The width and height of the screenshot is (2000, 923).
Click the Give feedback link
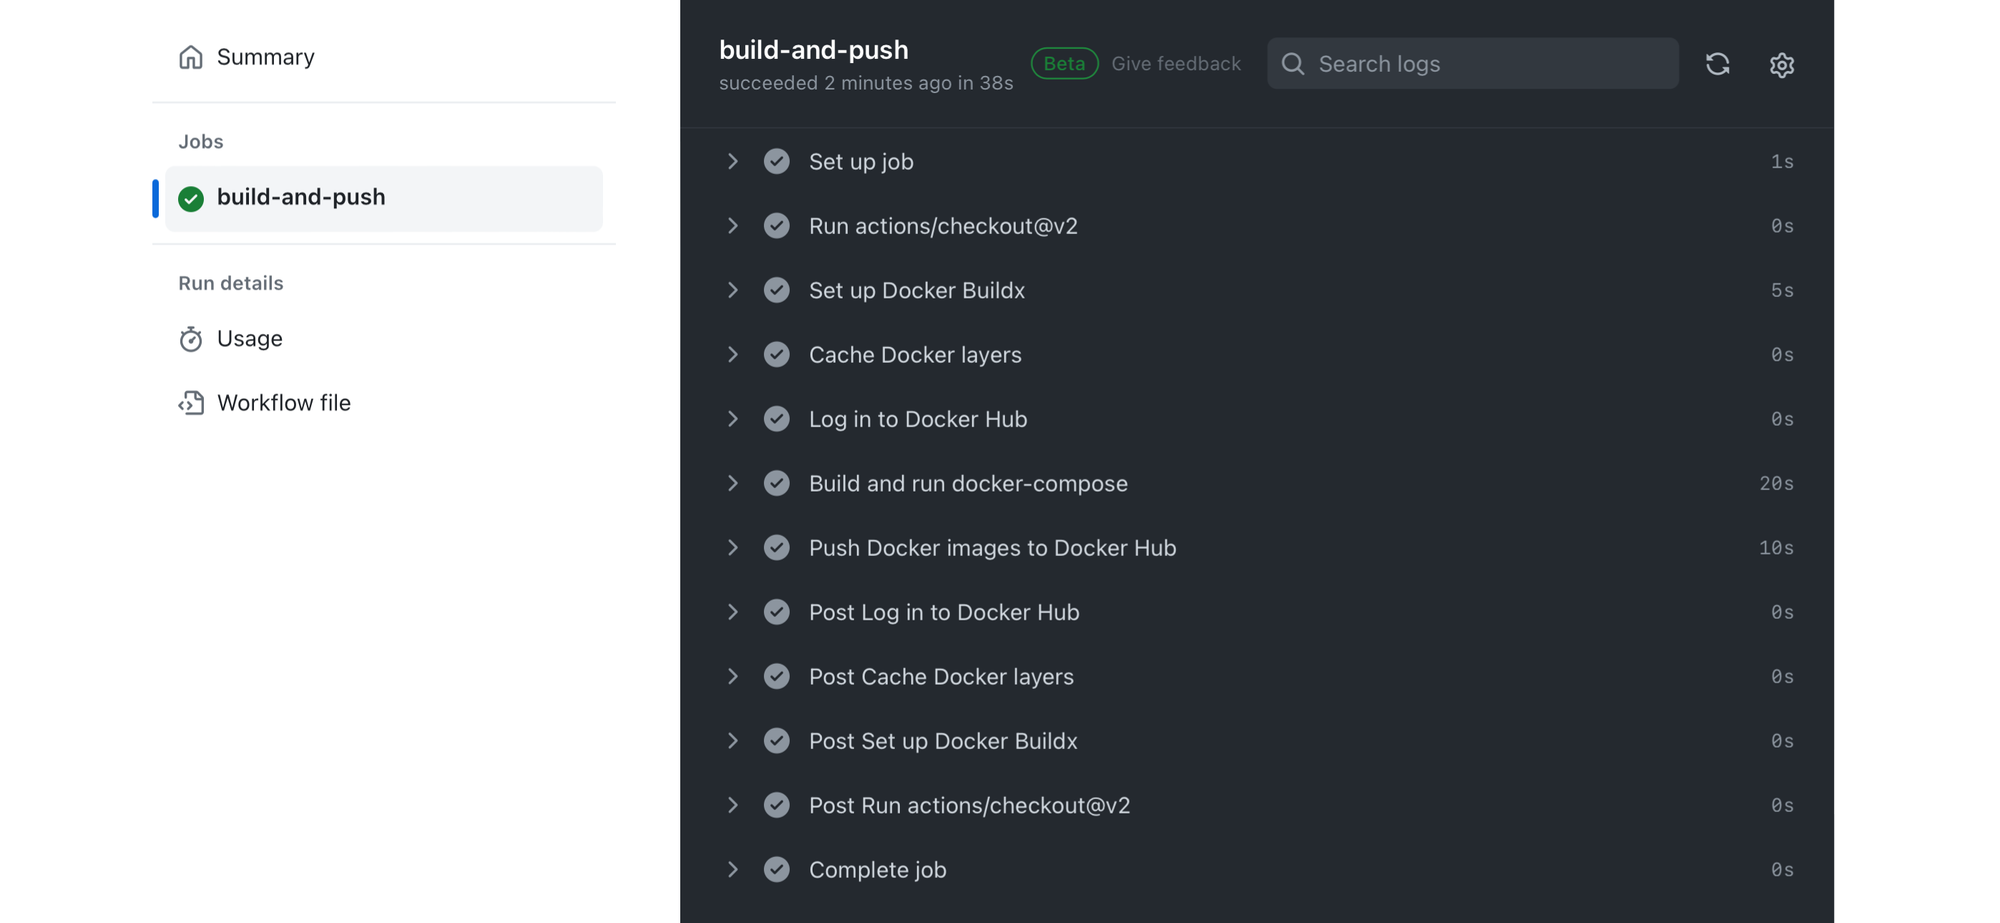(1175, 64)
